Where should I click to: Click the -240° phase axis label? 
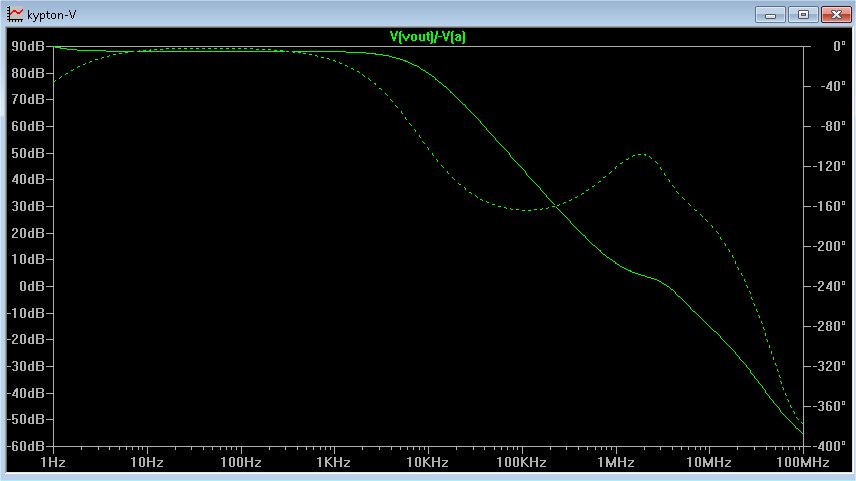click(x=829, y=286)
